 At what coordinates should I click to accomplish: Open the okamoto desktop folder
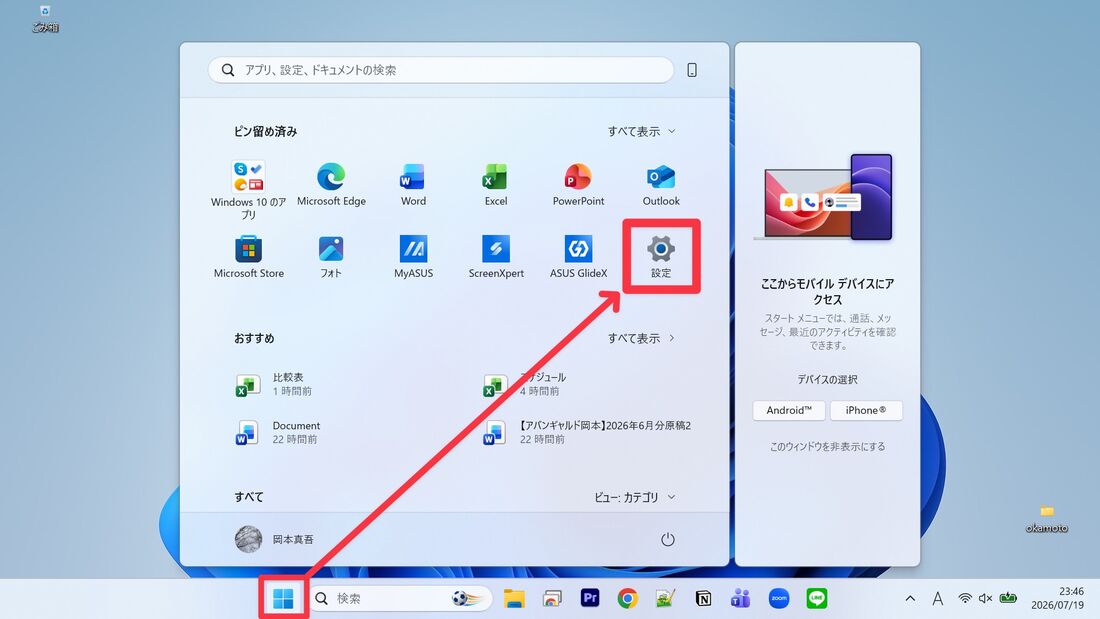tap(1047, 519)
